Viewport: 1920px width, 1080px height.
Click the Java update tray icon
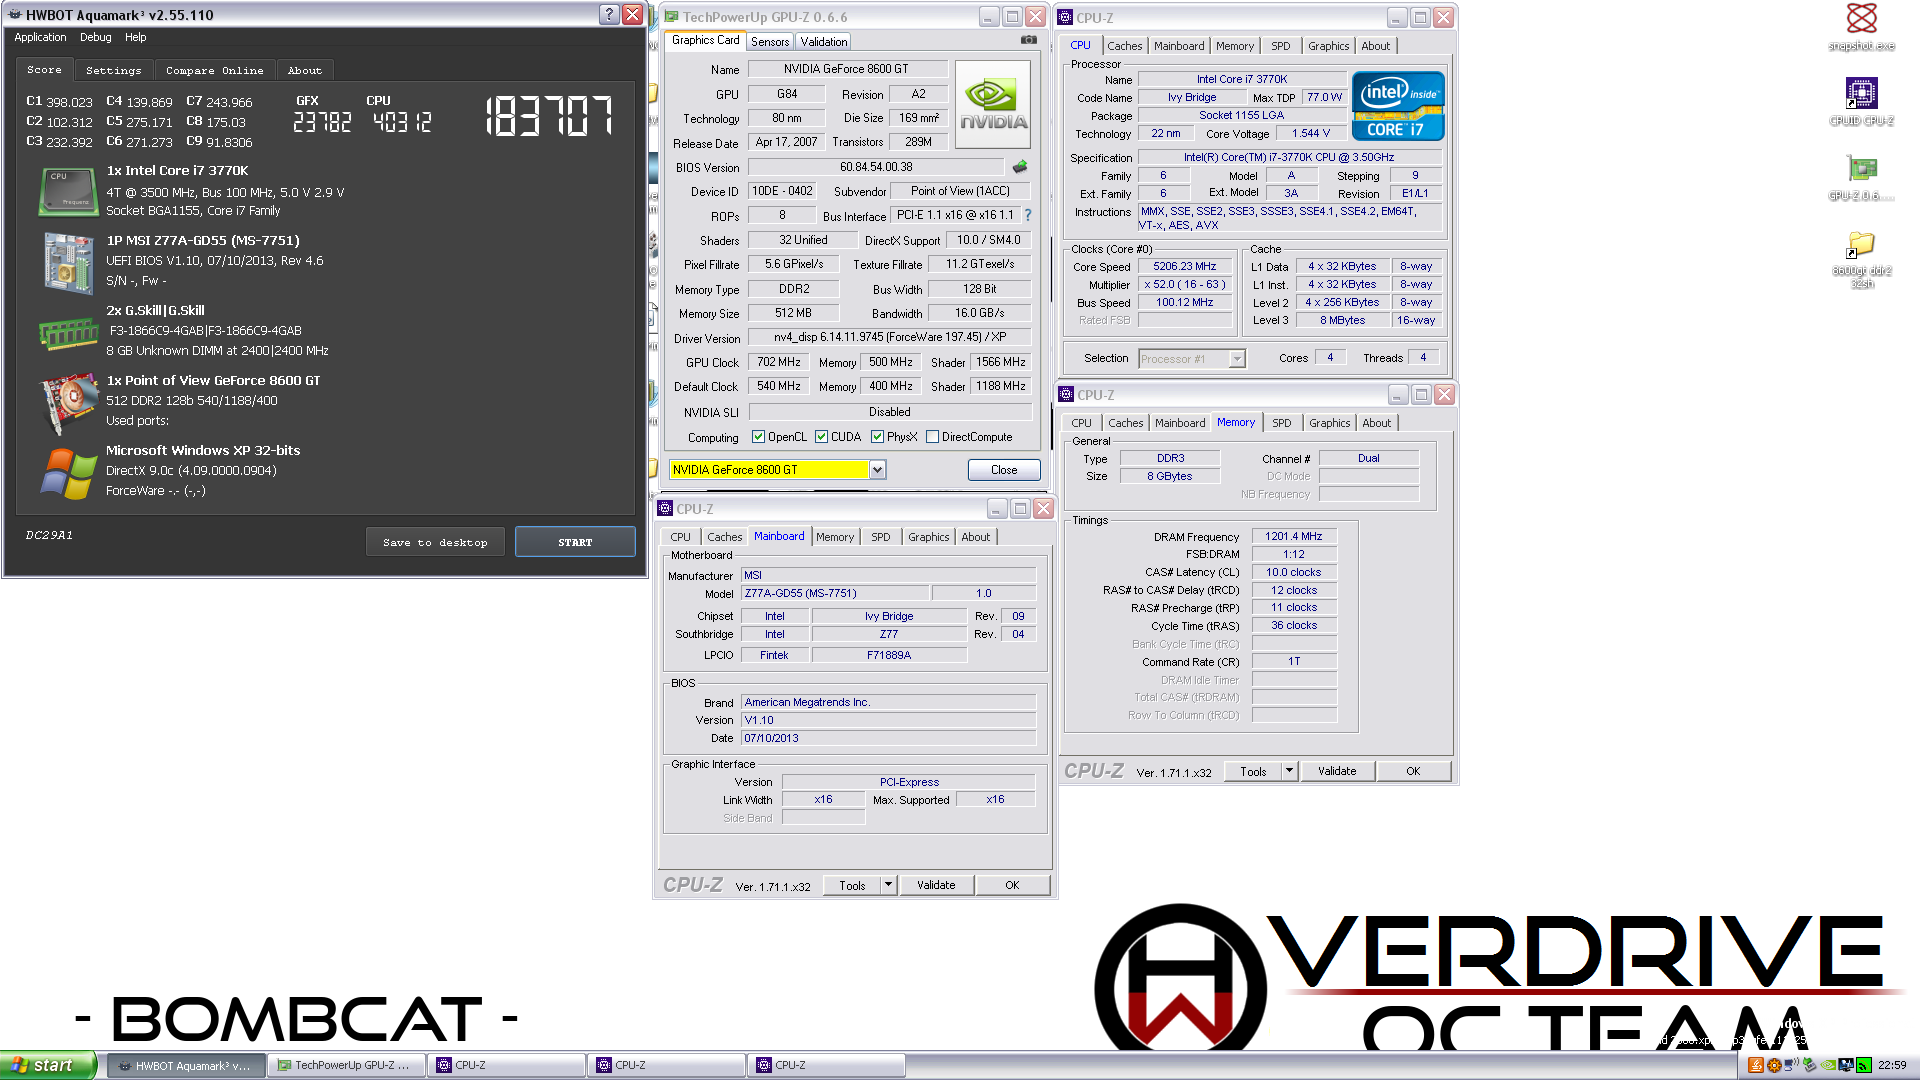point(1755,1065)
